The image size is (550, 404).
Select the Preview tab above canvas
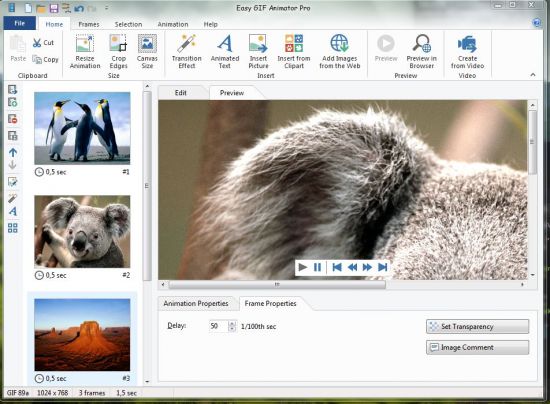232,93
